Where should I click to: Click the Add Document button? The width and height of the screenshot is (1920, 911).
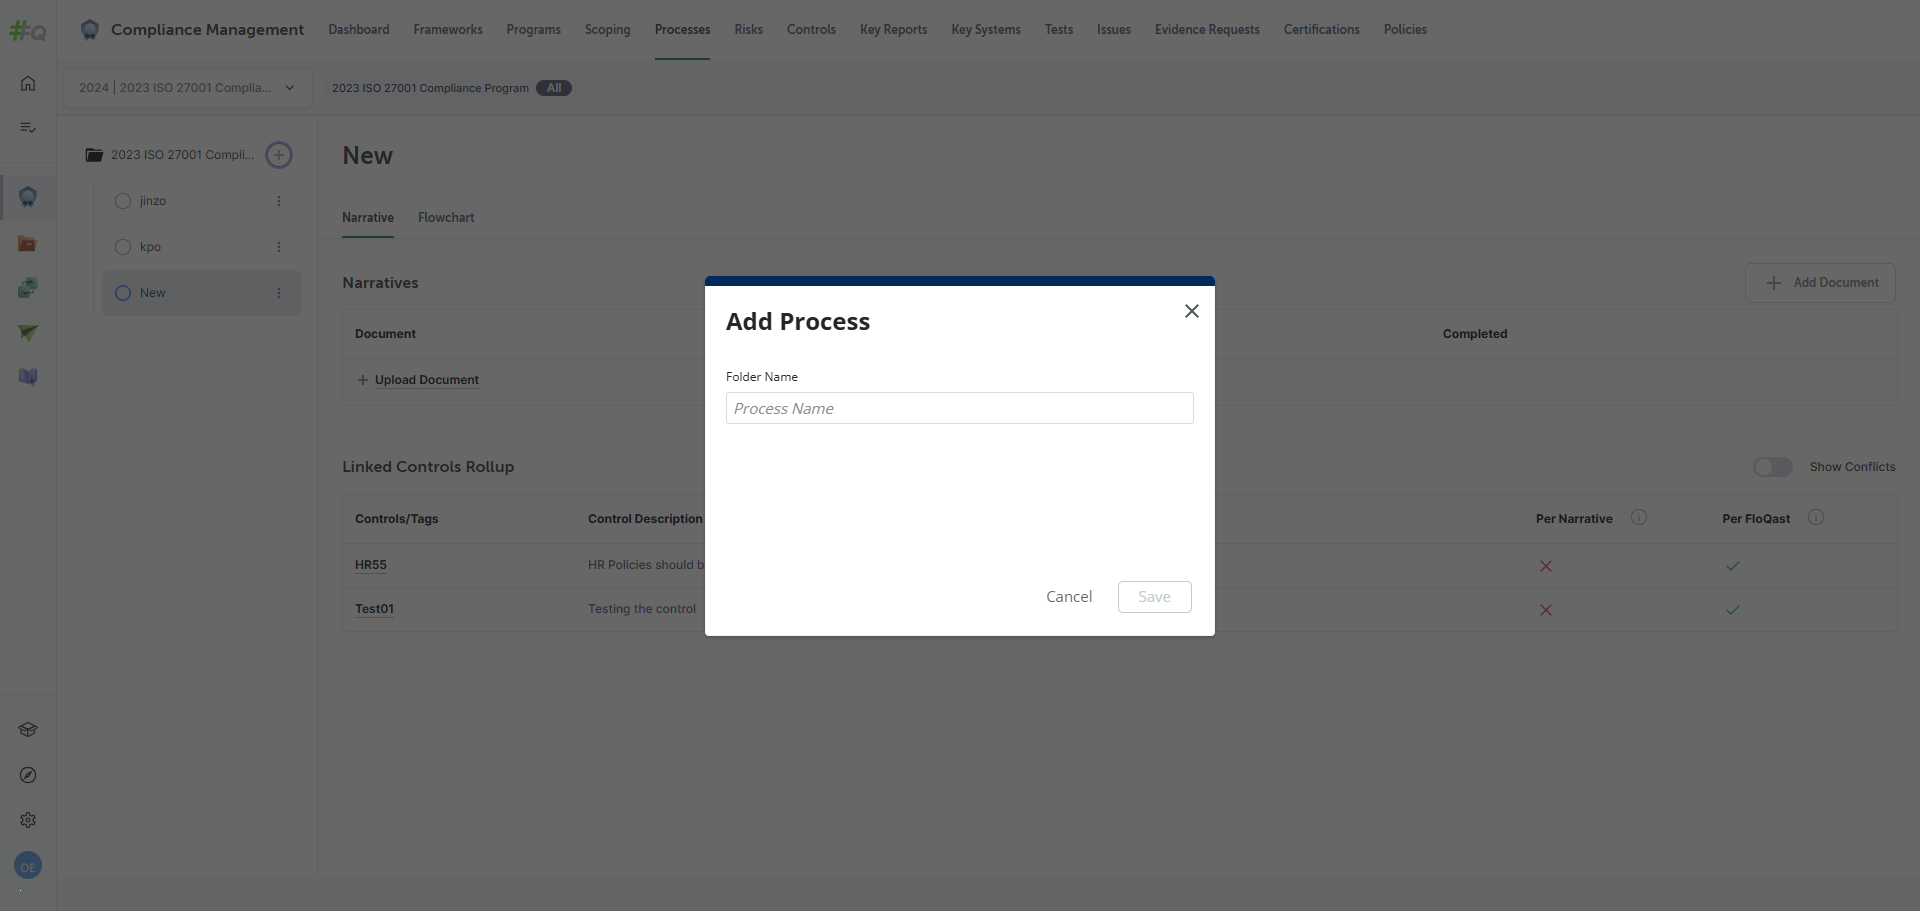(1820, 283)
